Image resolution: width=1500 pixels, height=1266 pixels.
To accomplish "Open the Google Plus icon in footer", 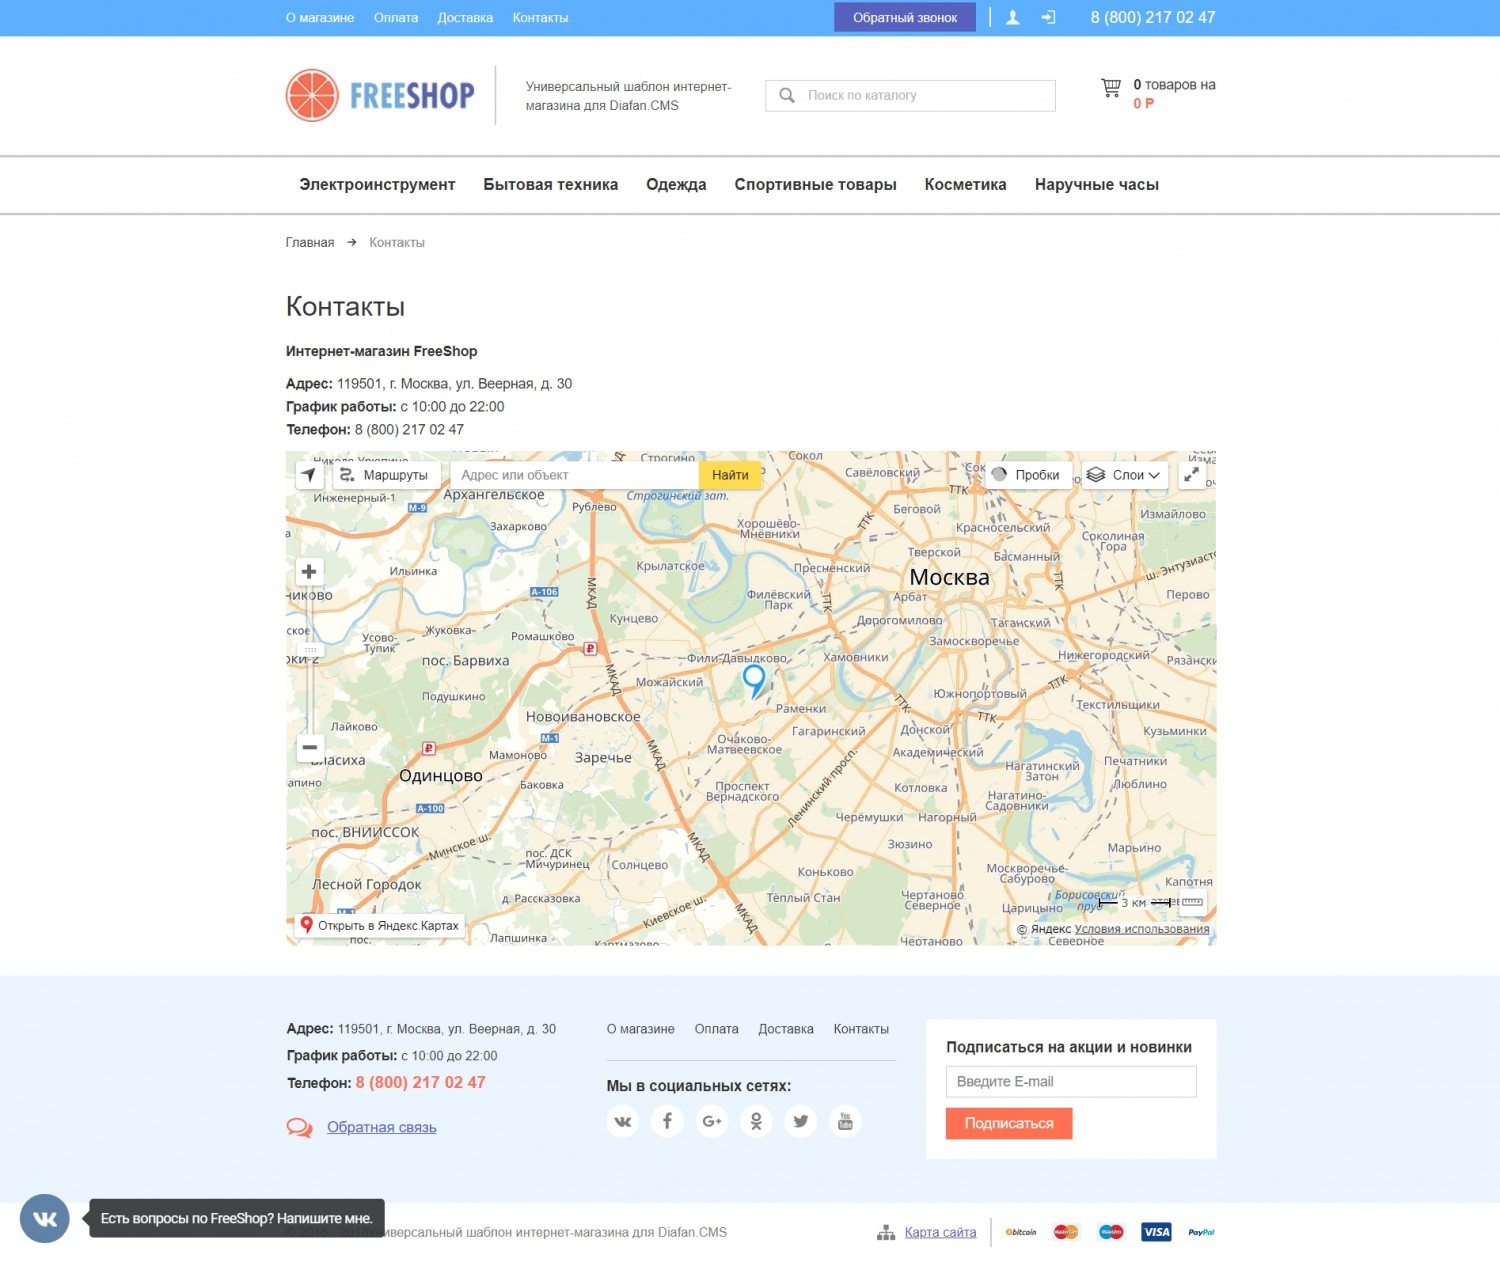I will 712,1121.
